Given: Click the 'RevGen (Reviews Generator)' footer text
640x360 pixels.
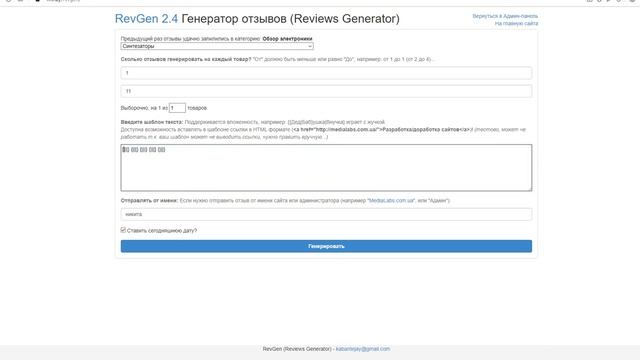Looking at the screenshot, I should click(x=297, y=349).
